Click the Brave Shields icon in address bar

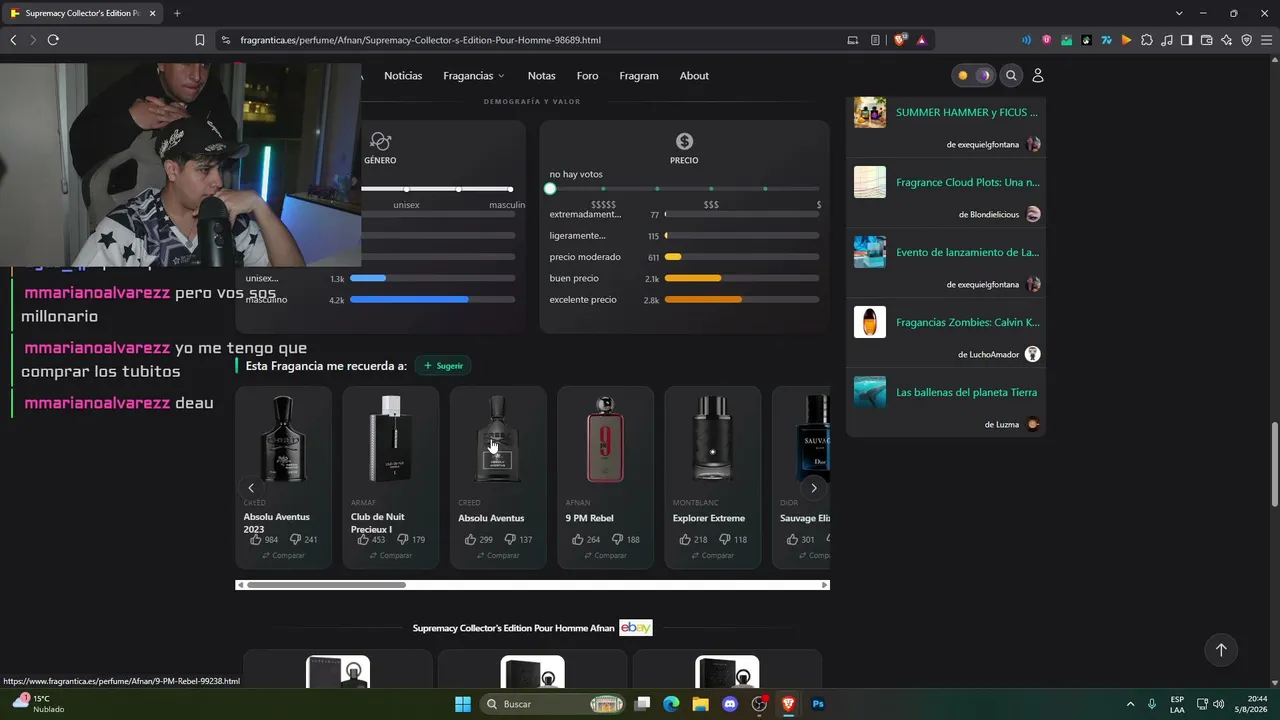(x=900, y=40)
